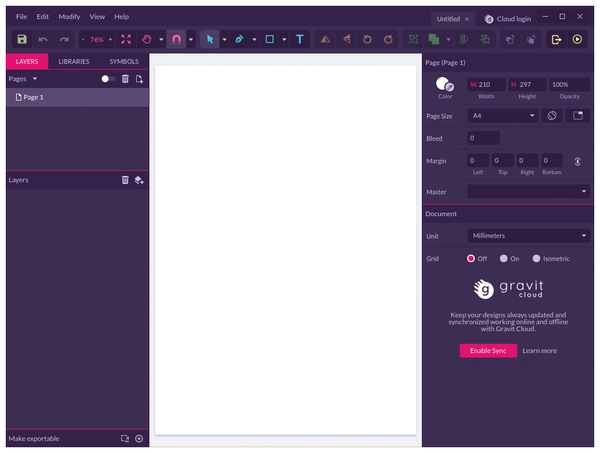Switch to the Libraries tab
The image size is (600, 453).
(x=74, y=61)
